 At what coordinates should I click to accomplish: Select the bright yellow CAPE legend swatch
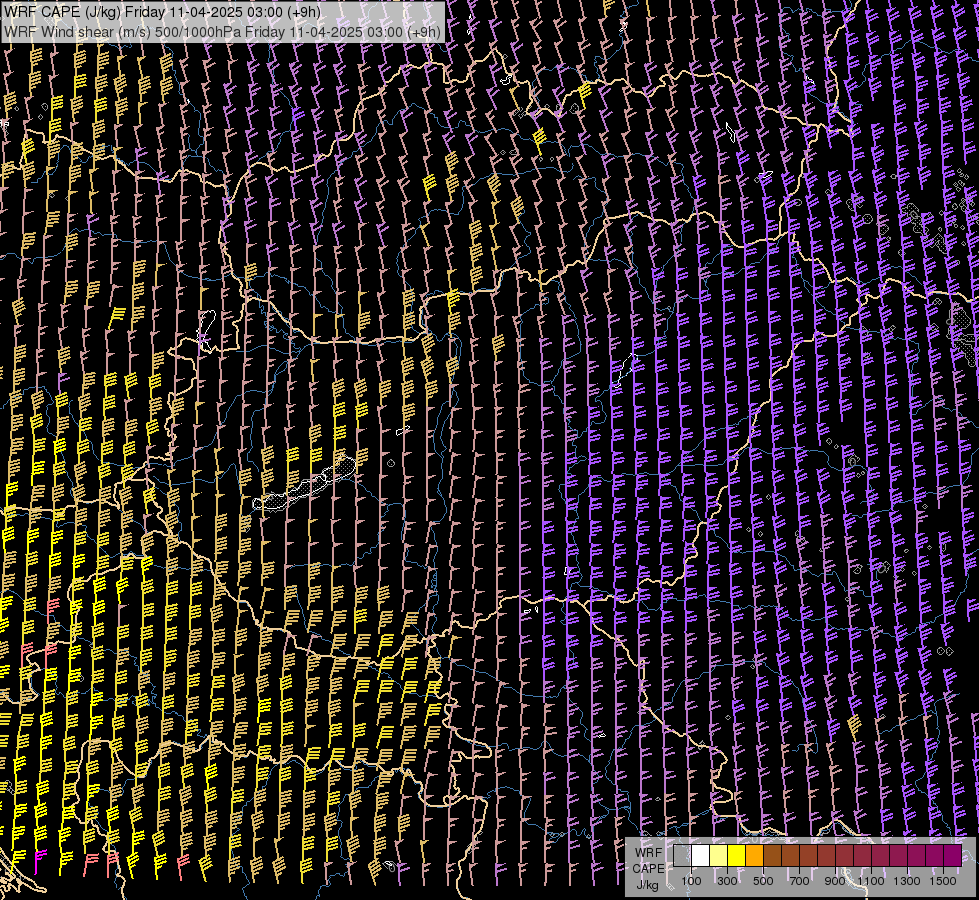coord(737,855)
